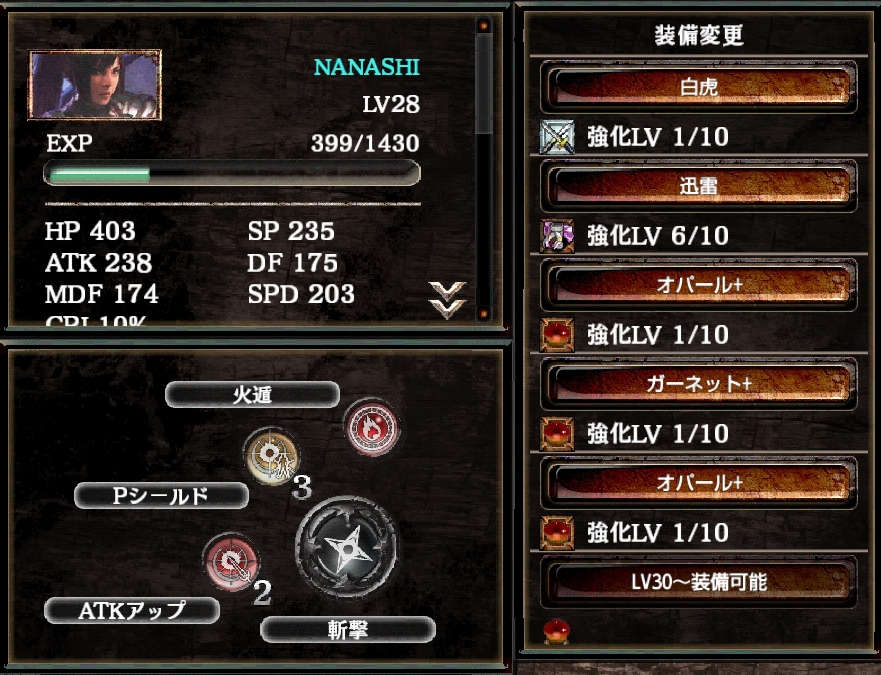Image resolution: width=881 pixels, height=675 pixels.
Task: Click the LV30～装備可能 locked slot
Action: 698,582
